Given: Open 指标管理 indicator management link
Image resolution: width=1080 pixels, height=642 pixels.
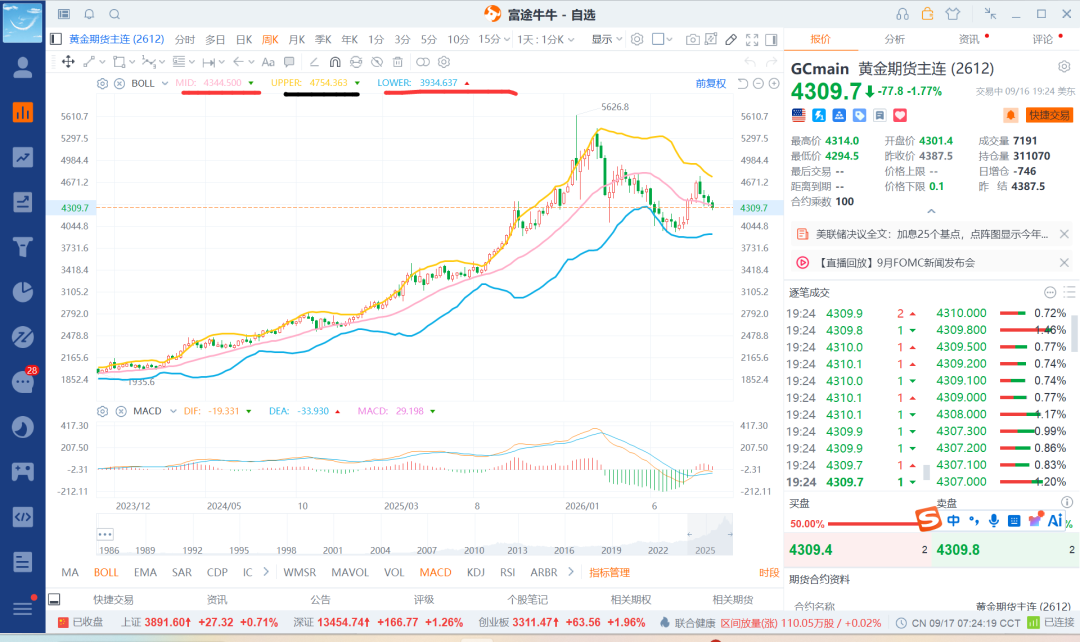Looking at the screenshot, I should (x=610, y=572).
